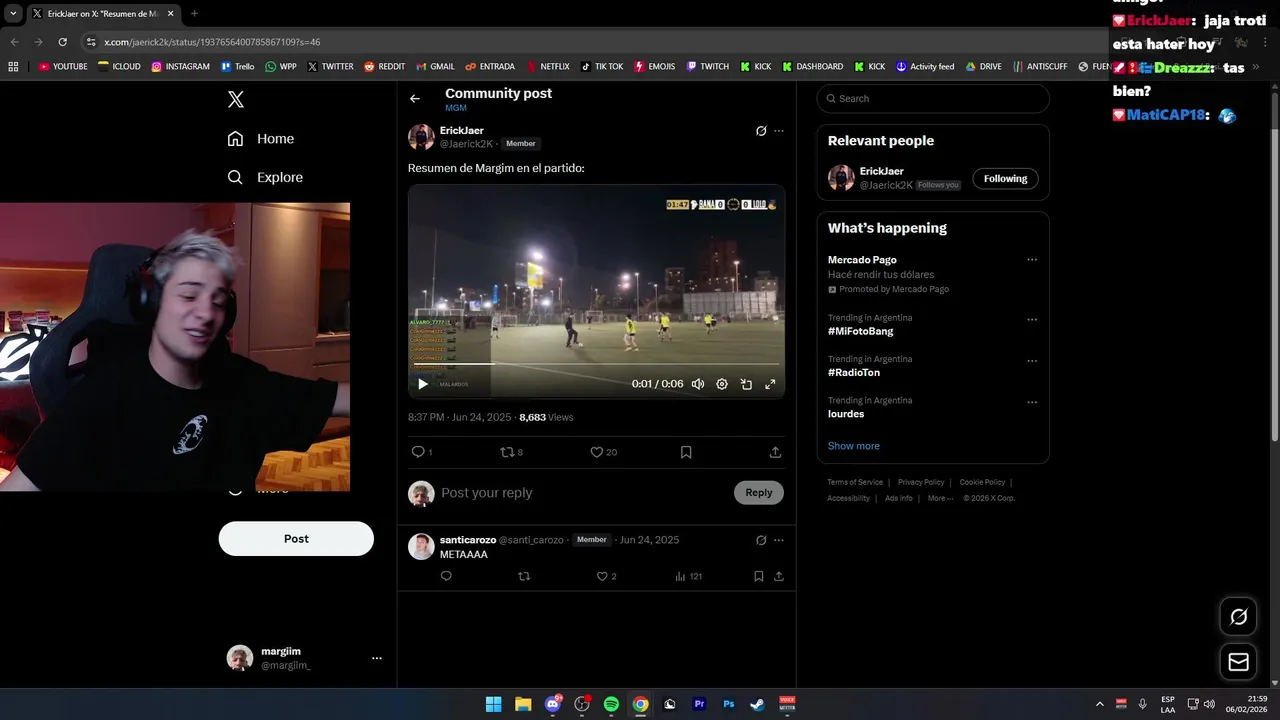Switch the video to fullscreen
This screenshot has width=1280, height=720.
(770, 384)
